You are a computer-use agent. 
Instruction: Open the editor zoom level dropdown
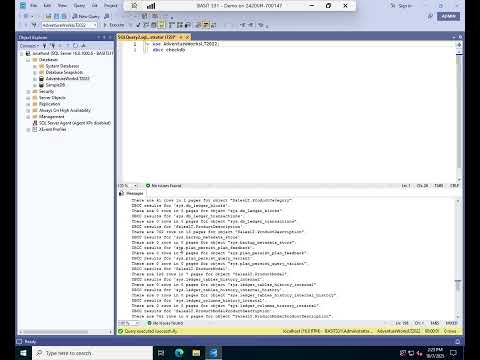click(x=136, y=186)
